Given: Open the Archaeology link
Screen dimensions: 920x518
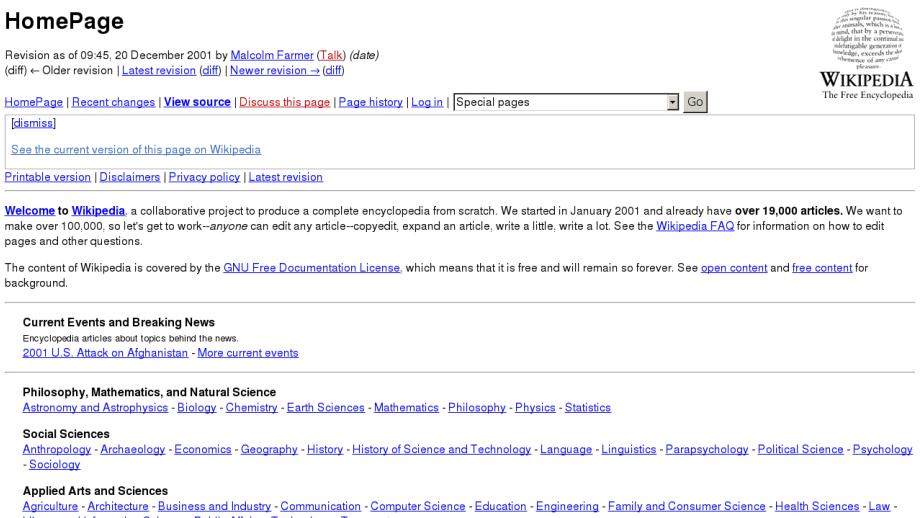Looking at the screenshot, I should point(133,449).
